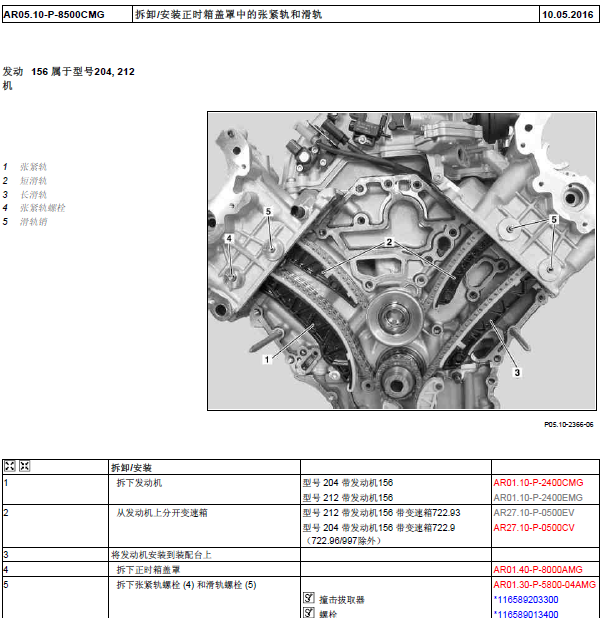The height and width of the screenshot is (618, 600).
Task: Click the special tool icon beside 撞击拔取器
Action: [309, 598]
